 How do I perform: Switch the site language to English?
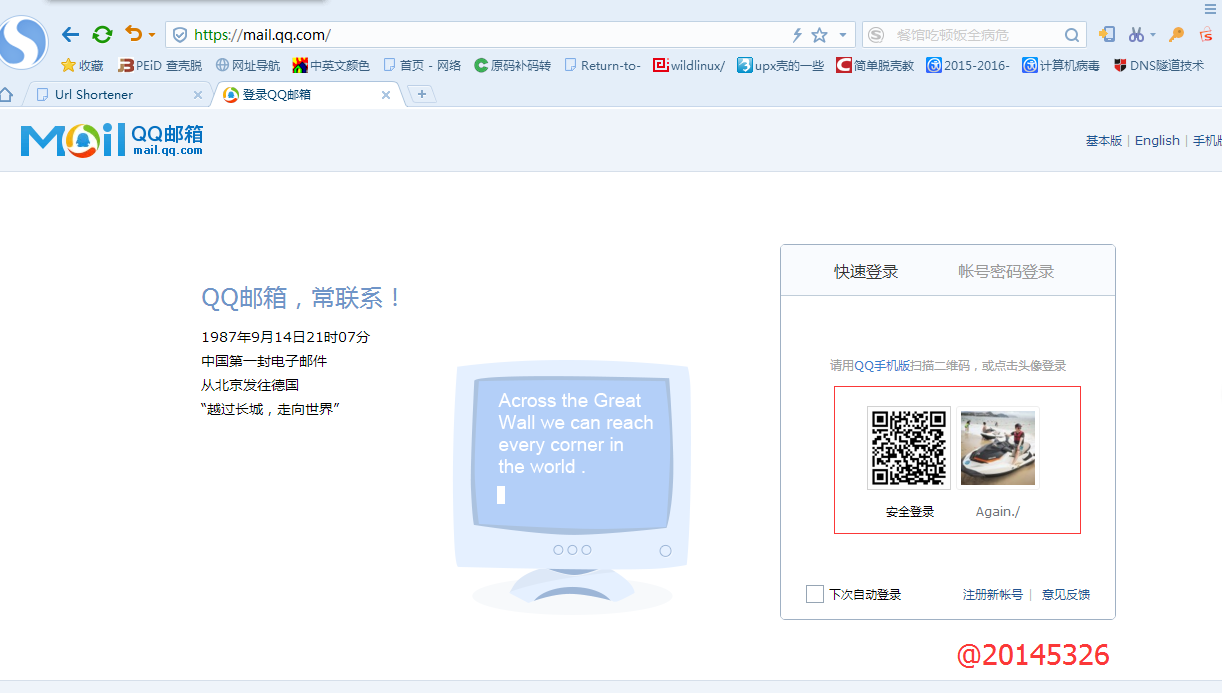point(1157,141)
